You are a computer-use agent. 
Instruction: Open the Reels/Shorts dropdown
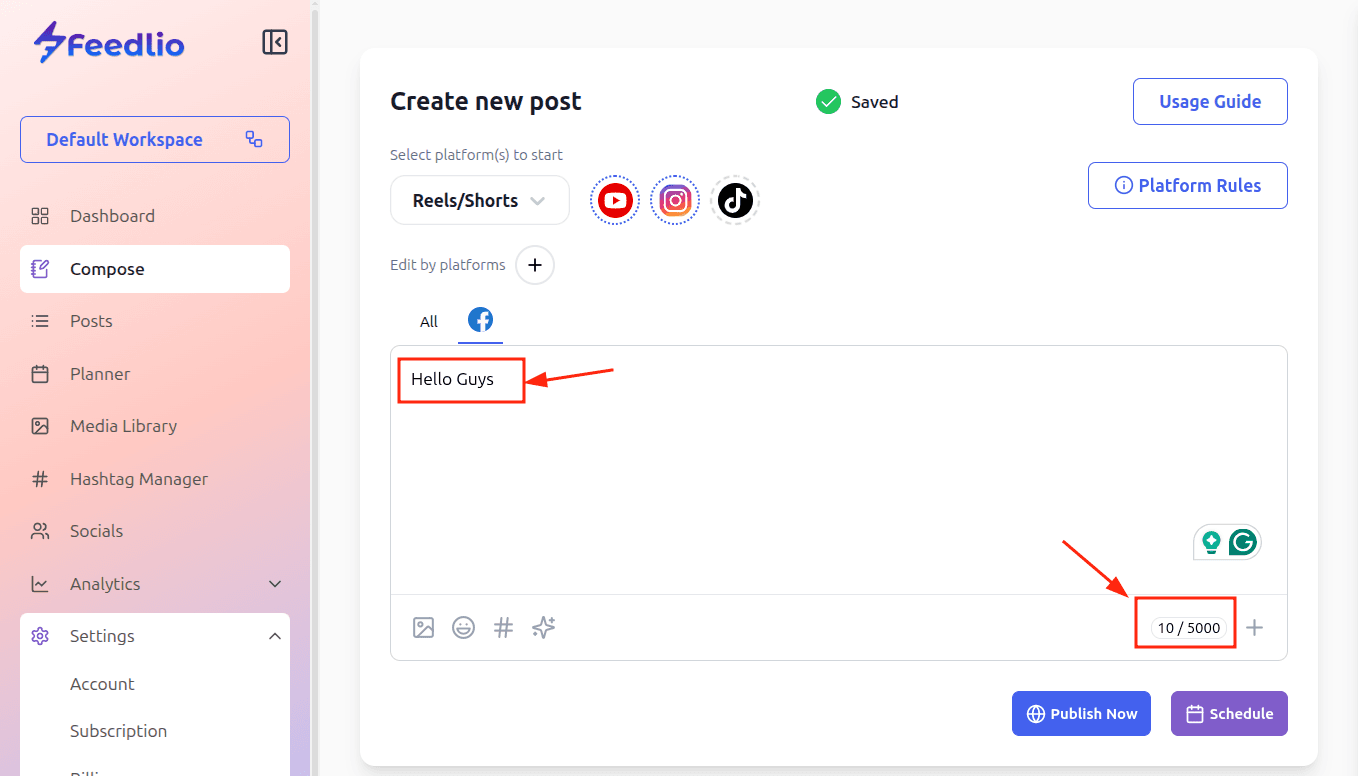pos(479,201)
